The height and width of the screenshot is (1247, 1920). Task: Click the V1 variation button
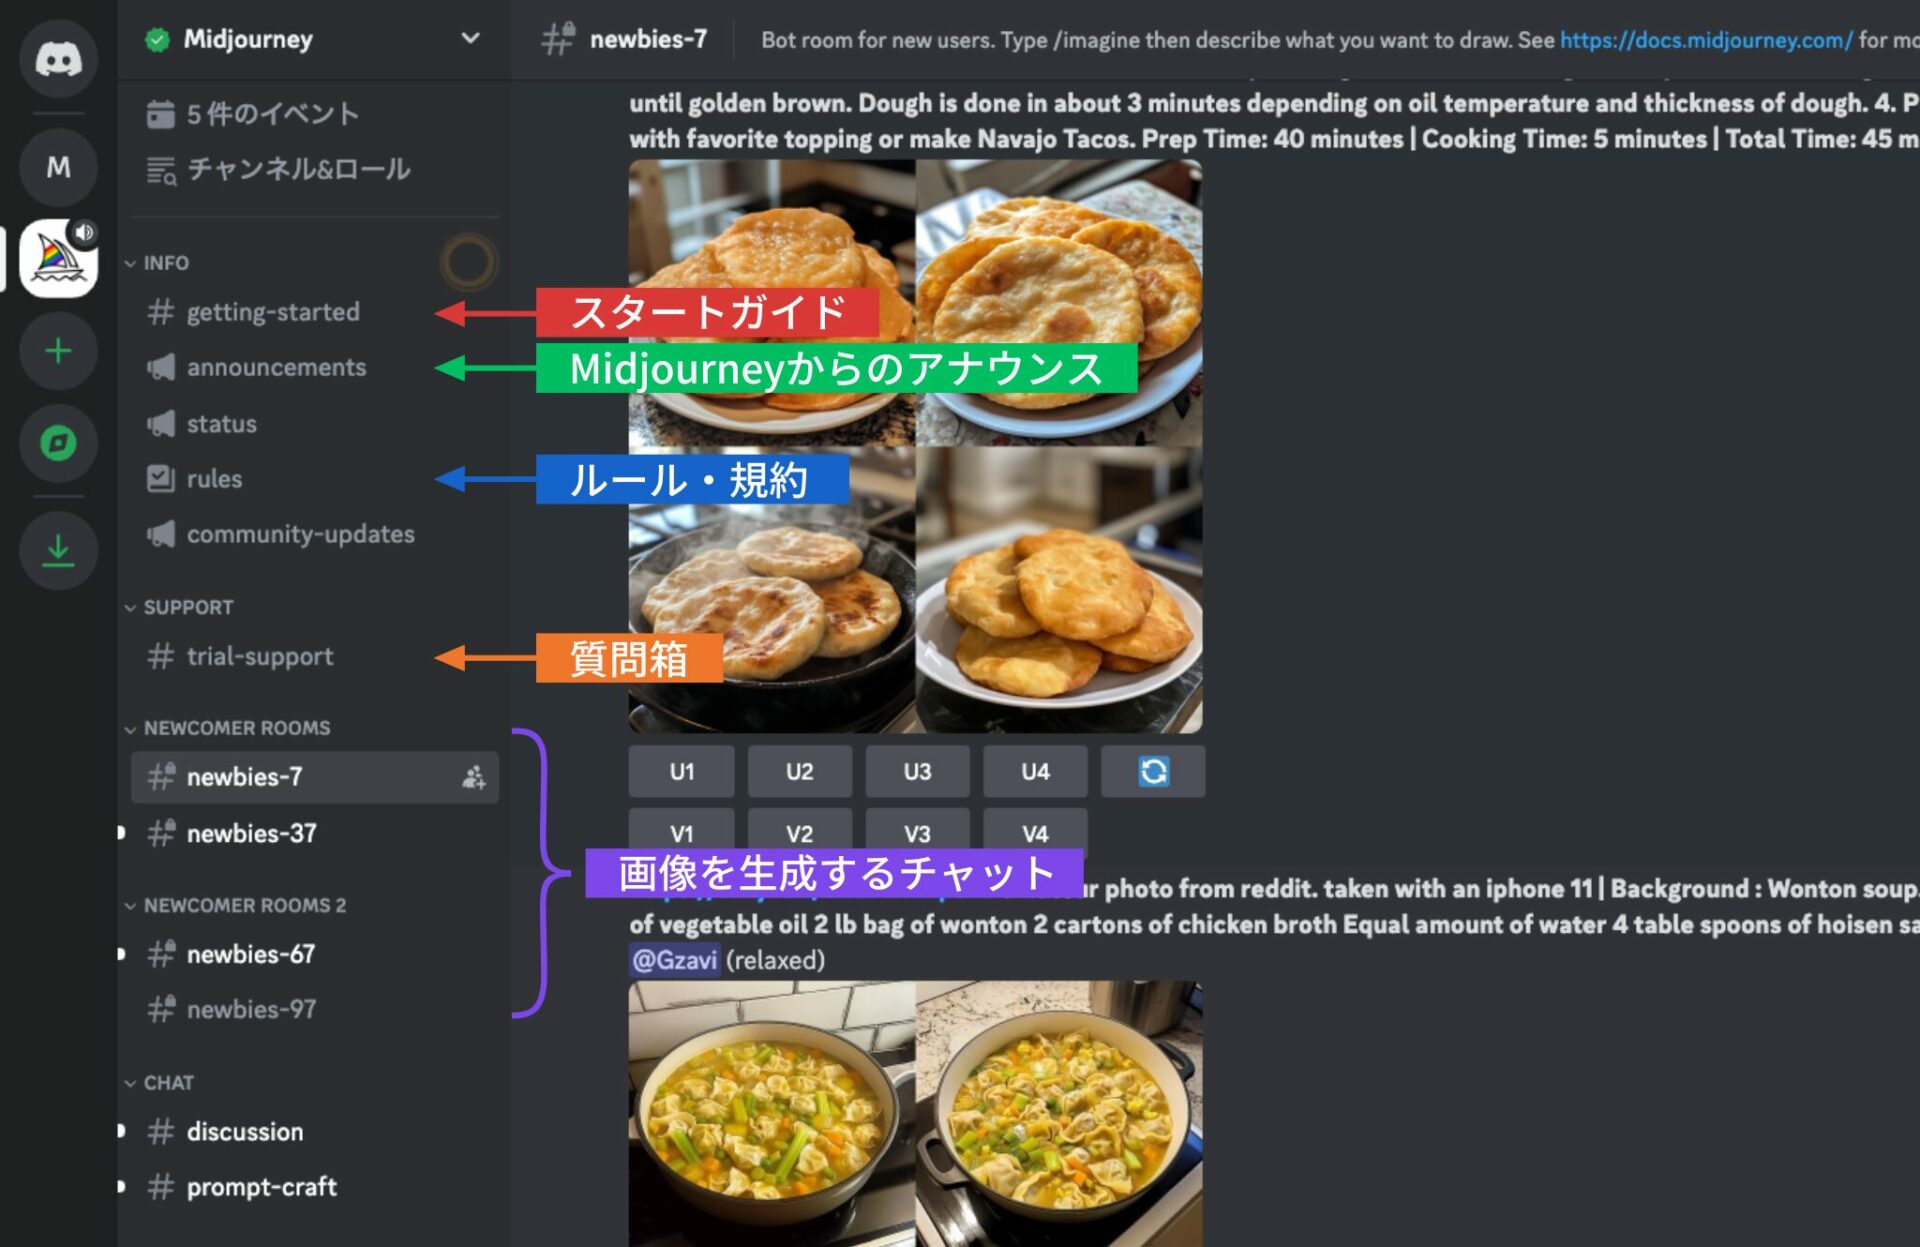pos(680,833)
